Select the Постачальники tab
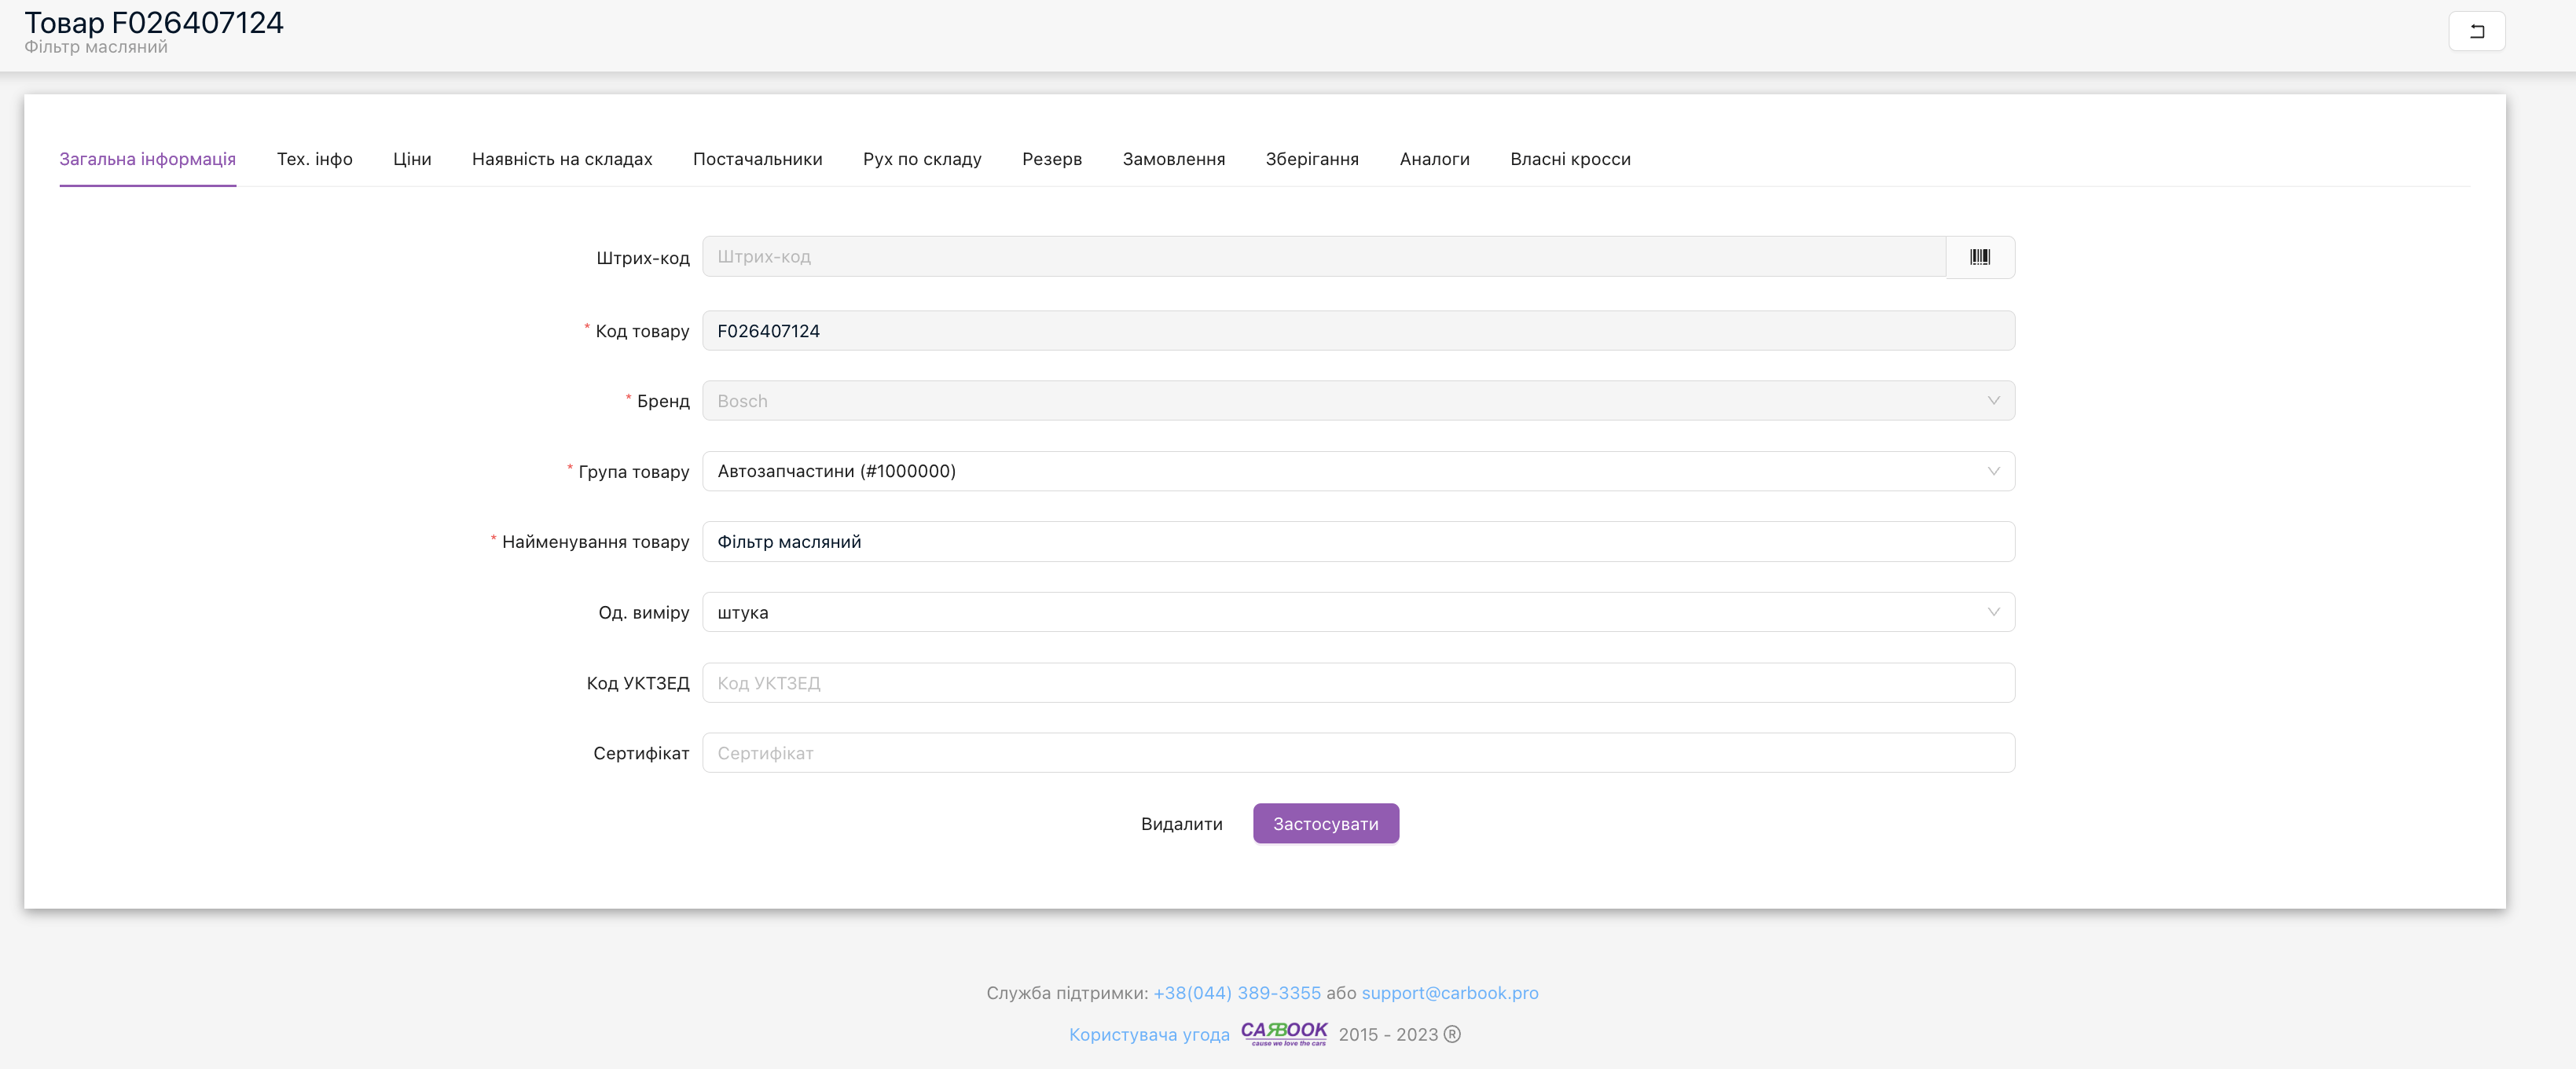This screenshot has width=2576, height=1069. 757,159
